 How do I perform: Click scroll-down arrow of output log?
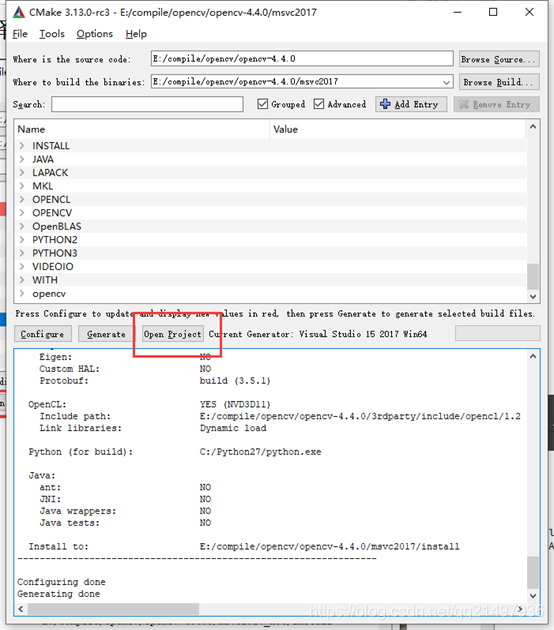pyautogui.click(x=533, y=595)
